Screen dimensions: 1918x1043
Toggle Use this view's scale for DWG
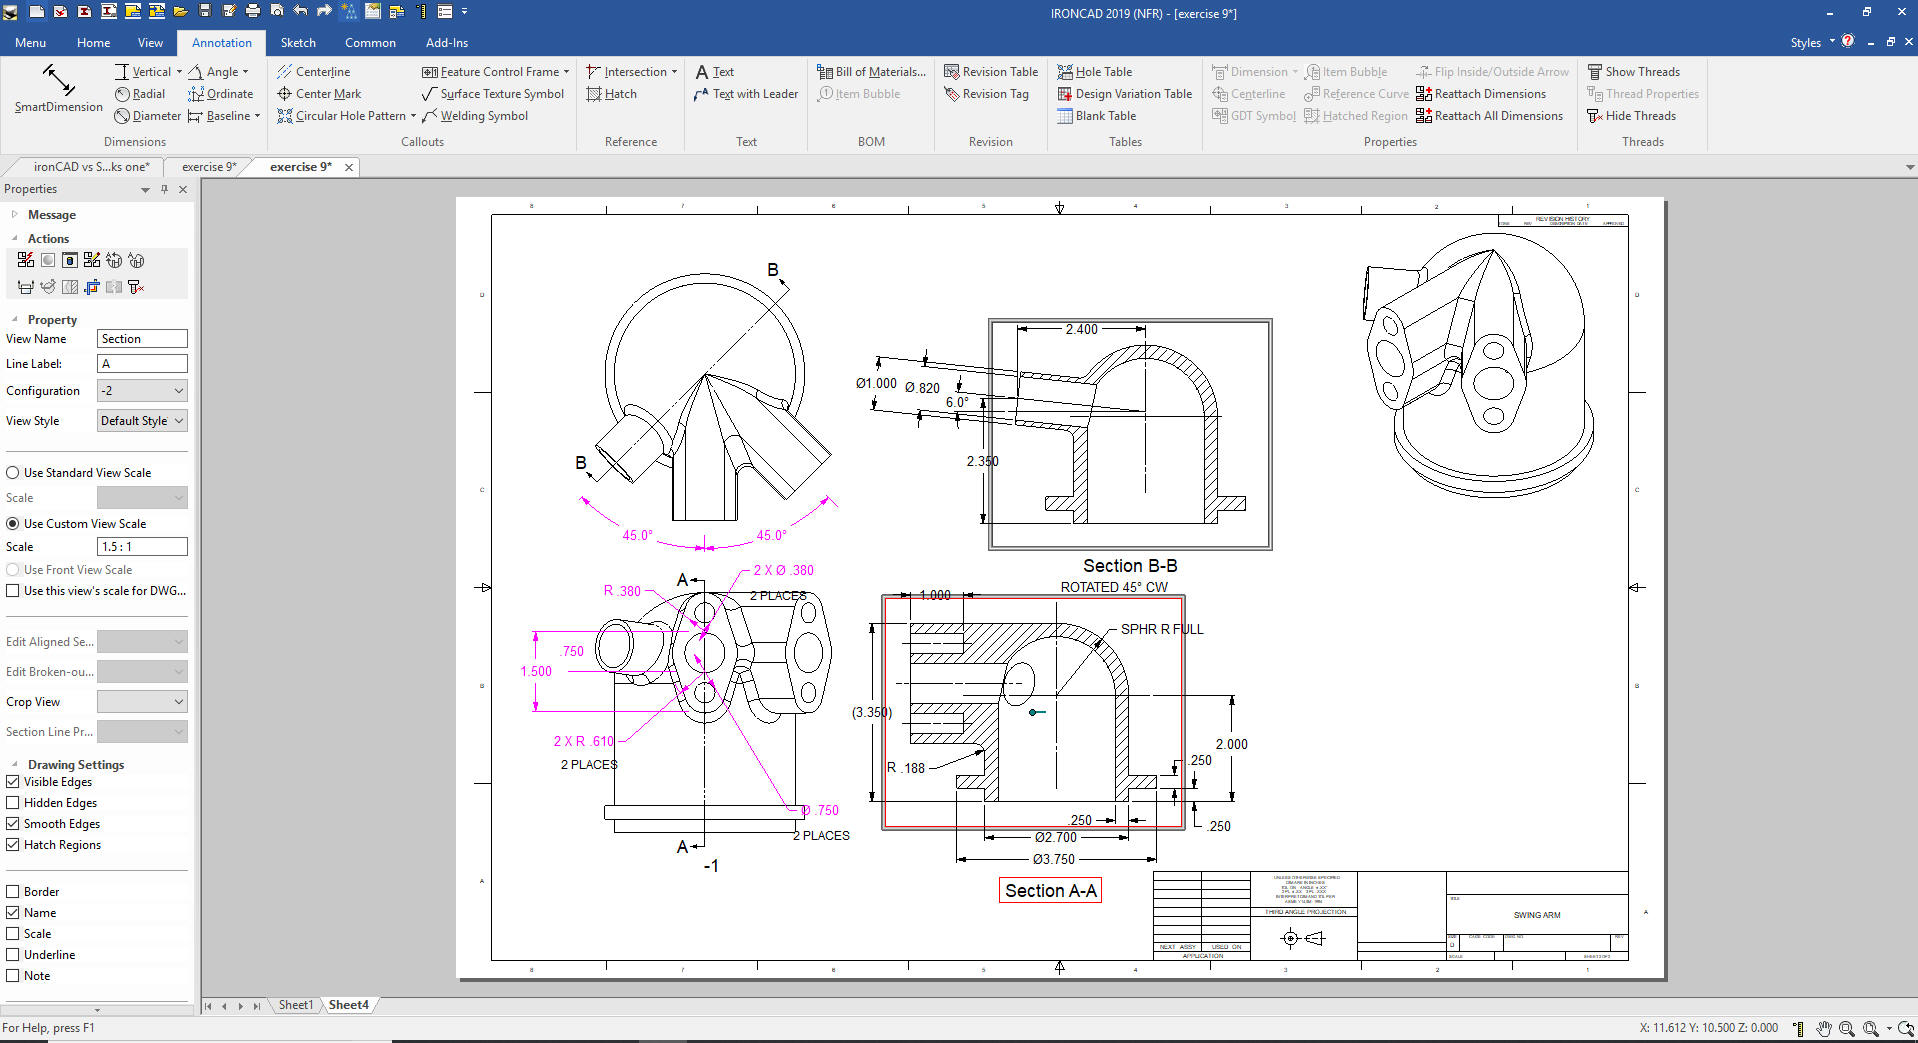96,591
